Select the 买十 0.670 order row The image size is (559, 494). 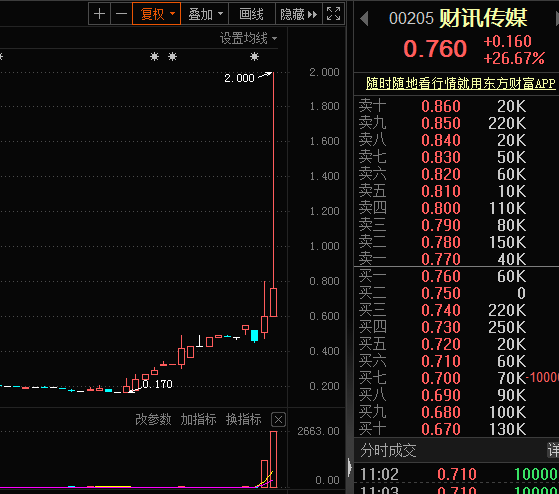click(456, 429)
